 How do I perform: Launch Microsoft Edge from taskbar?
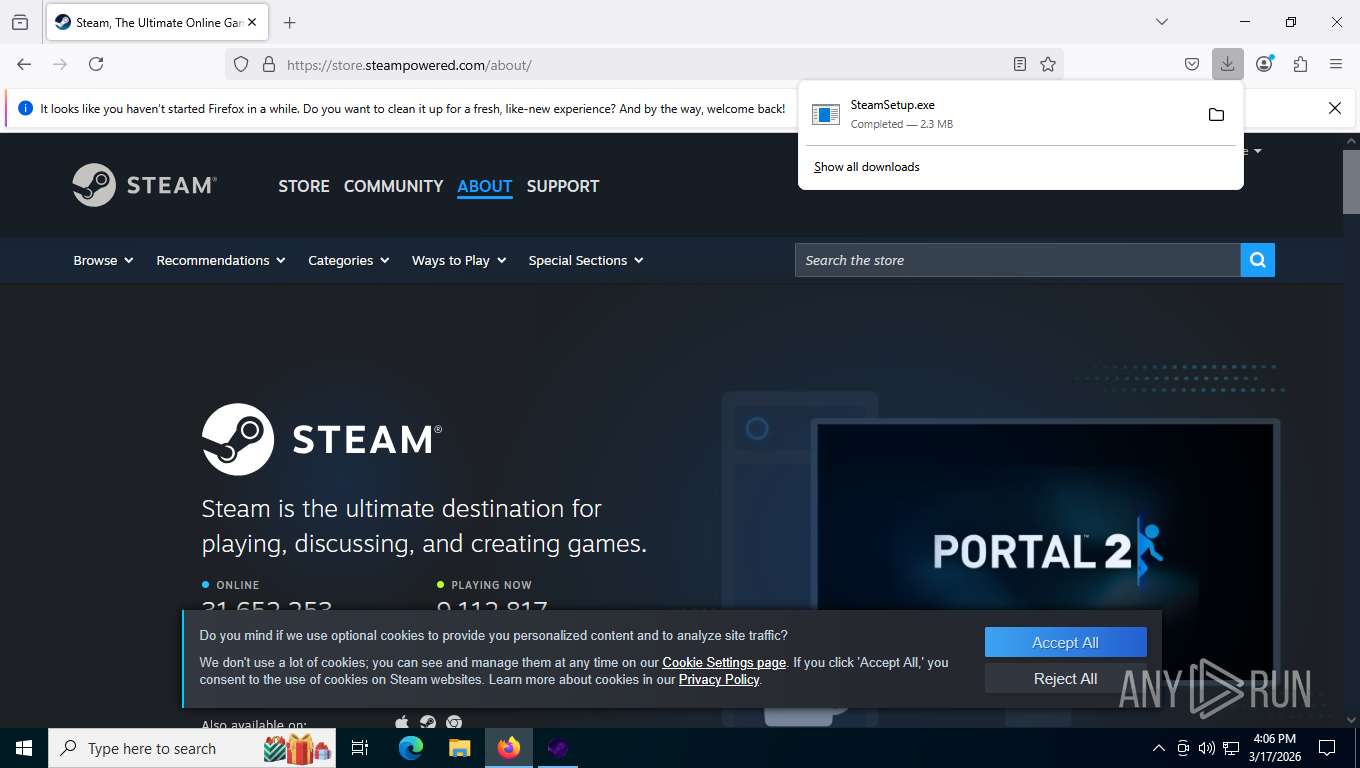[x=411, y=748]
